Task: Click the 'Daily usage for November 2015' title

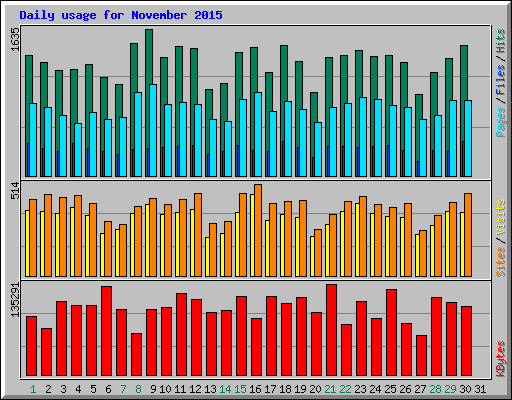Action: coord(121,15)
